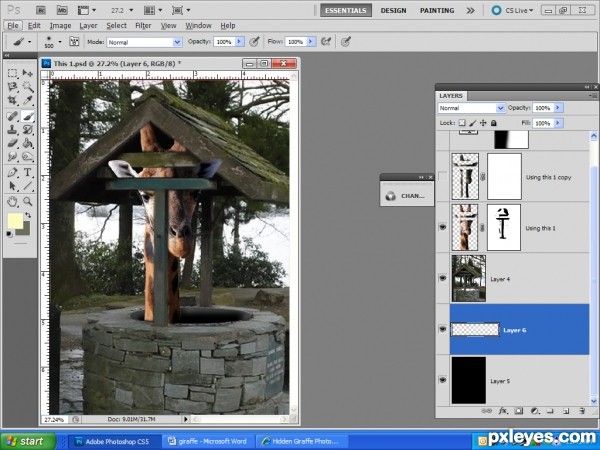Select the Type tool
This screenshot has height=450, width=600.
(28, 173)
